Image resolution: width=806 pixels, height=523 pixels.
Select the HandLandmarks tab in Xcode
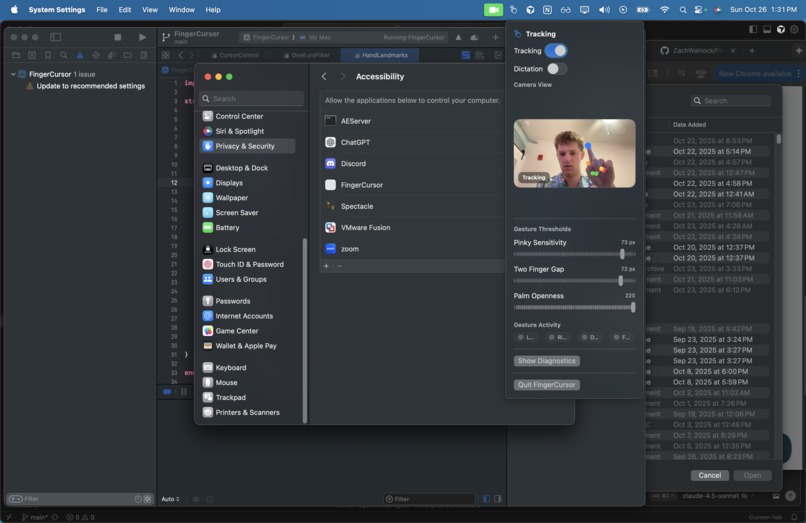tap(380, 55)
